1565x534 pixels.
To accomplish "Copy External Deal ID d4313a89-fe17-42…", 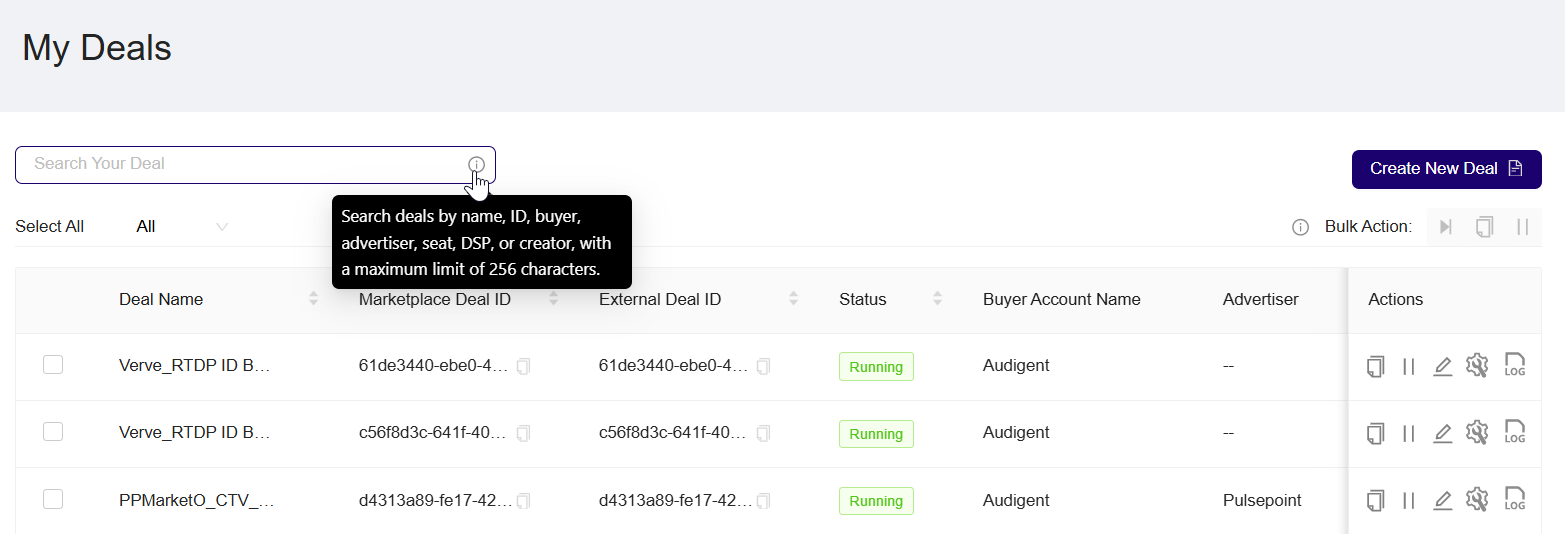I will point(764,501).
